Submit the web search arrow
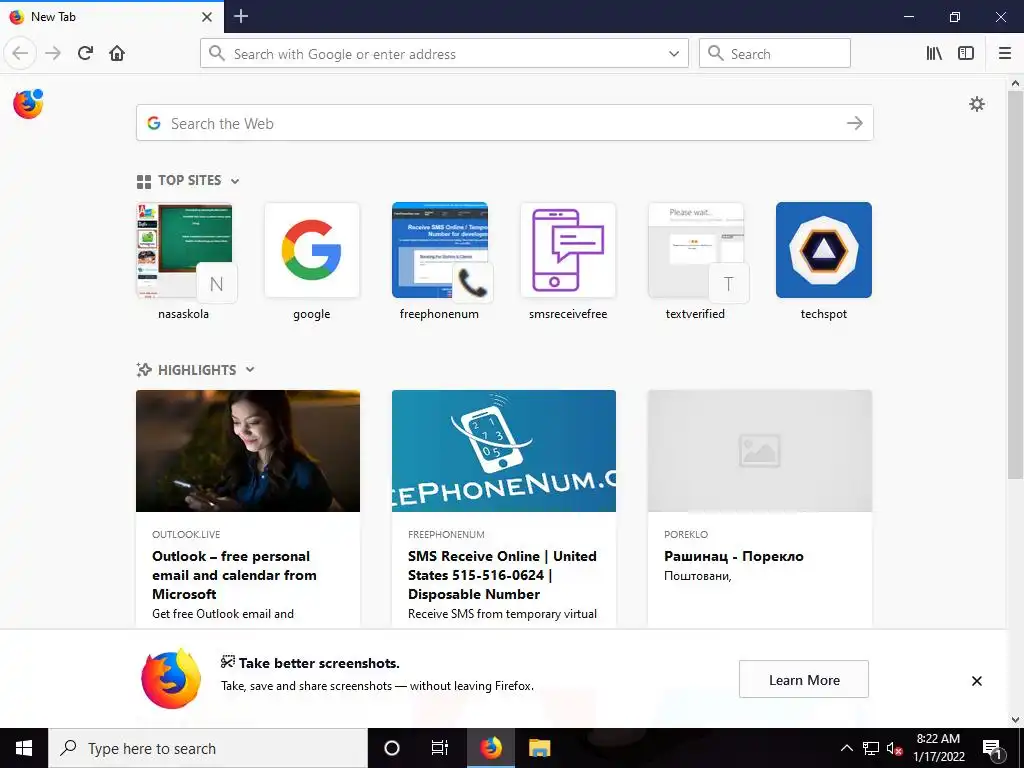The image size is (1024, 768). tap(855, 123)
